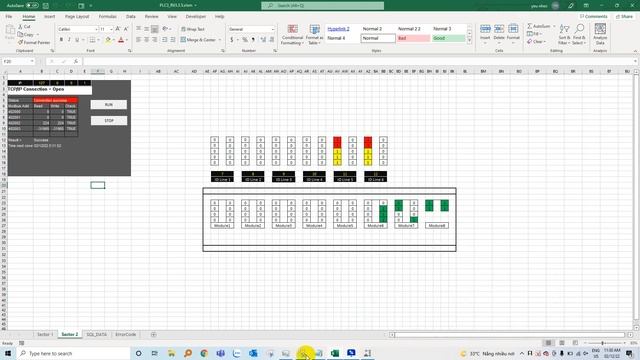Apply the comma style
Screen dimensions: 640x360
[253, 40]
